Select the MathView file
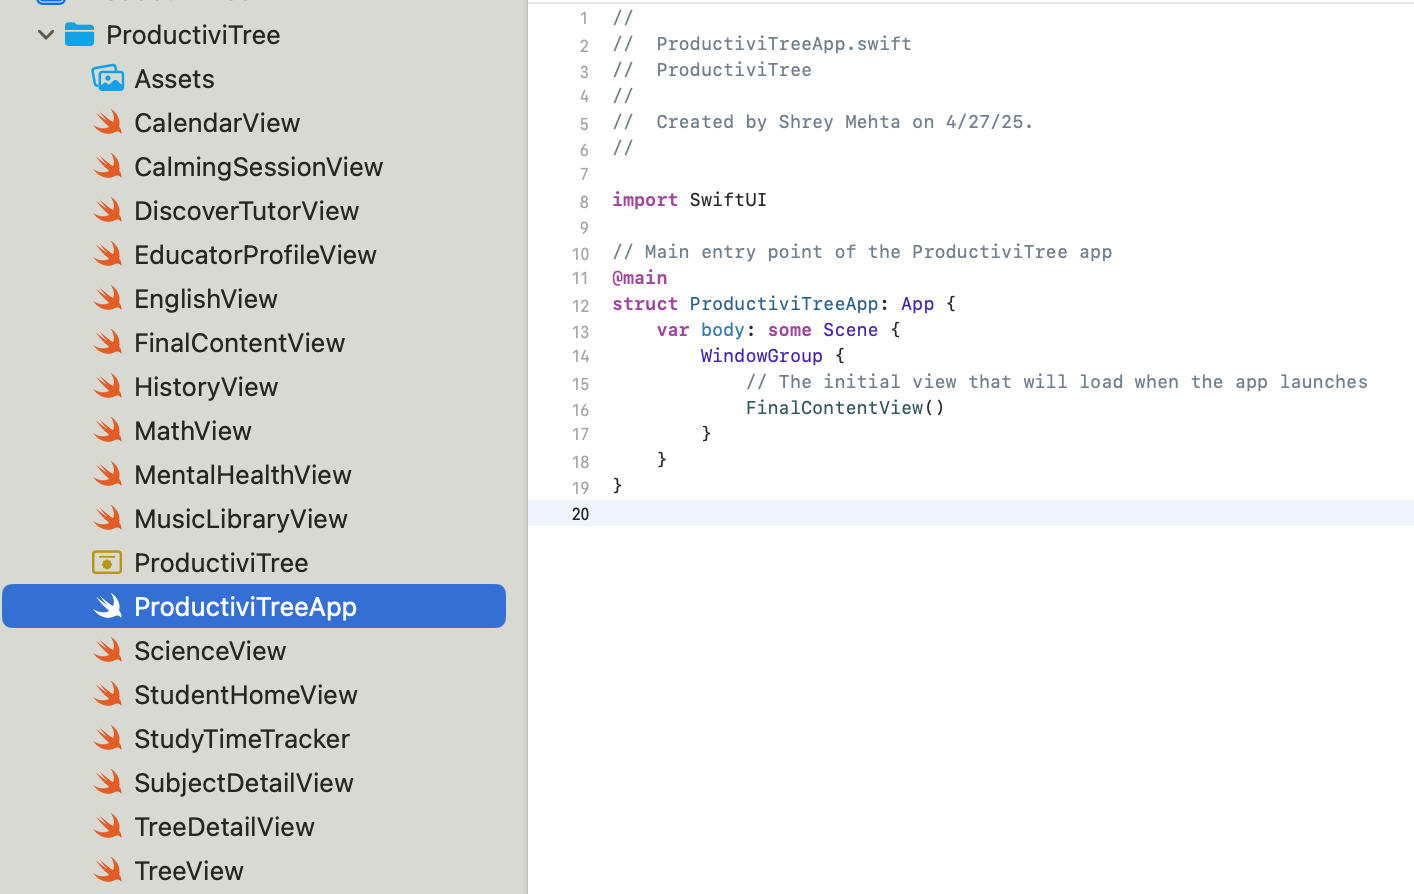1414x894 pixels. click(x=193, y=430)
